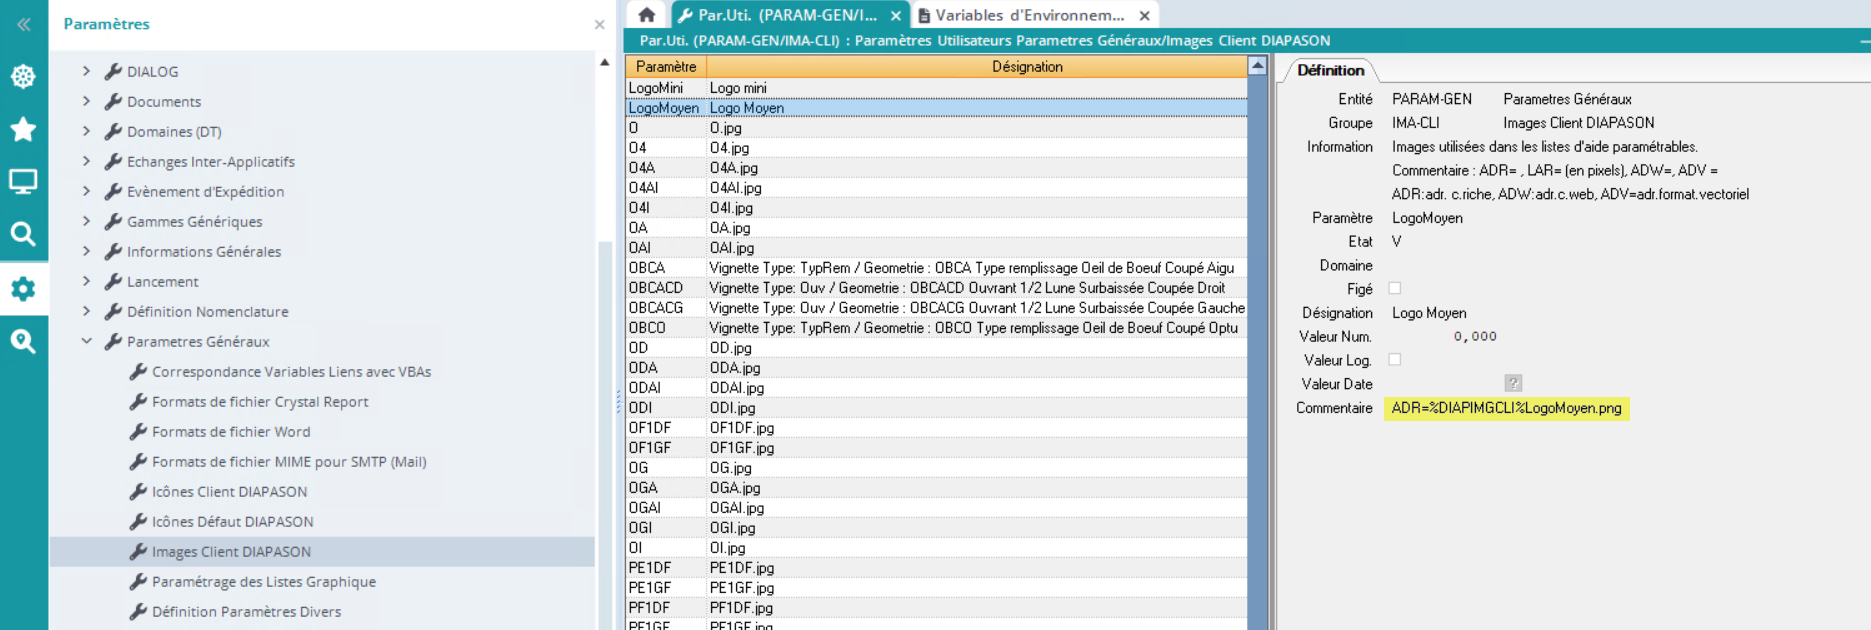Screen dimensions: 1871x630
Task: Click the ship wheel icon in sidebar
Action: 23,77
